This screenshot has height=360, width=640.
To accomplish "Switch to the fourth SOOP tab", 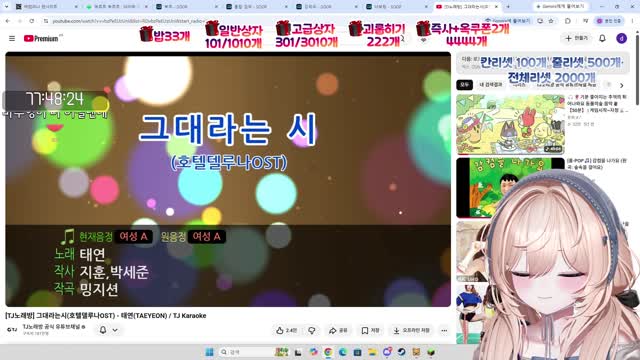I will (257, 7).
